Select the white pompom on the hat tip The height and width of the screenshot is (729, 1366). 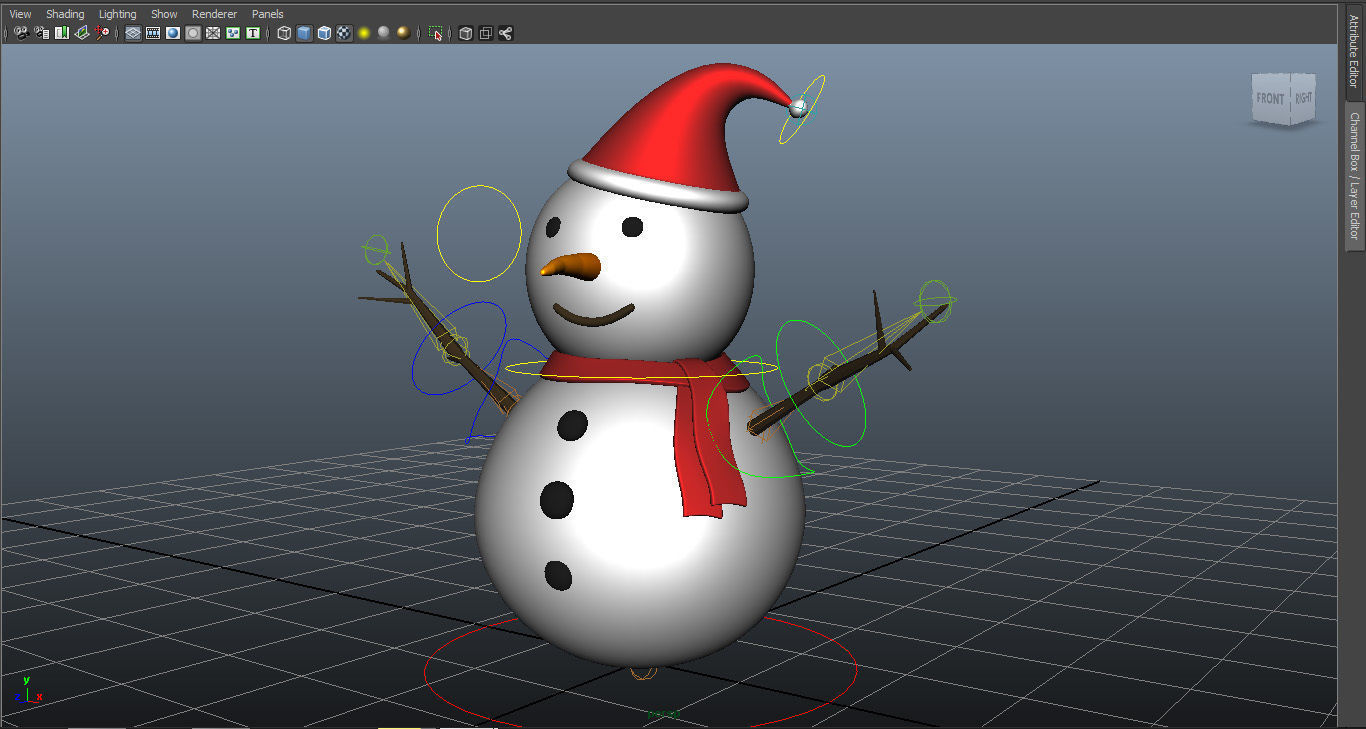tap(798, 106)
